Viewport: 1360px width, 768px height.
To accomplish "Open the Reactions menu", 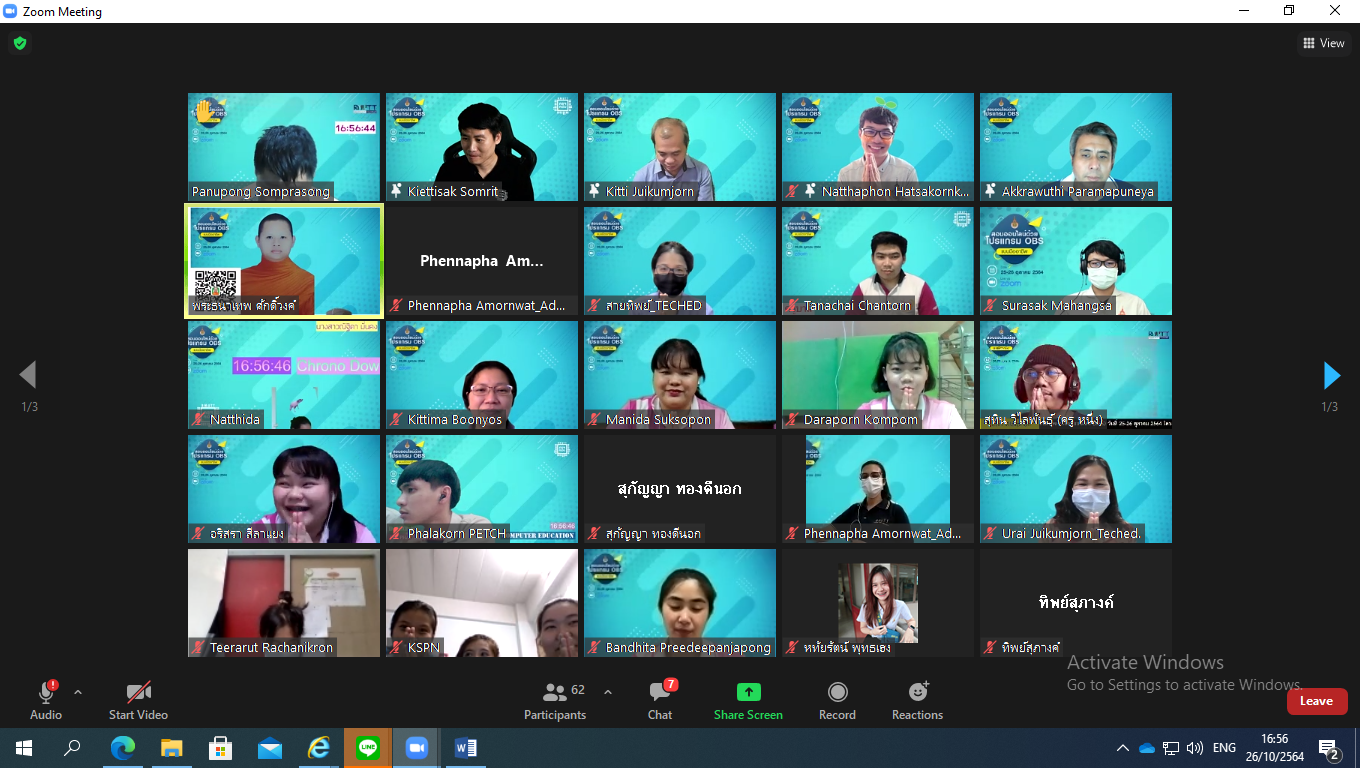I will coord(917,700).
